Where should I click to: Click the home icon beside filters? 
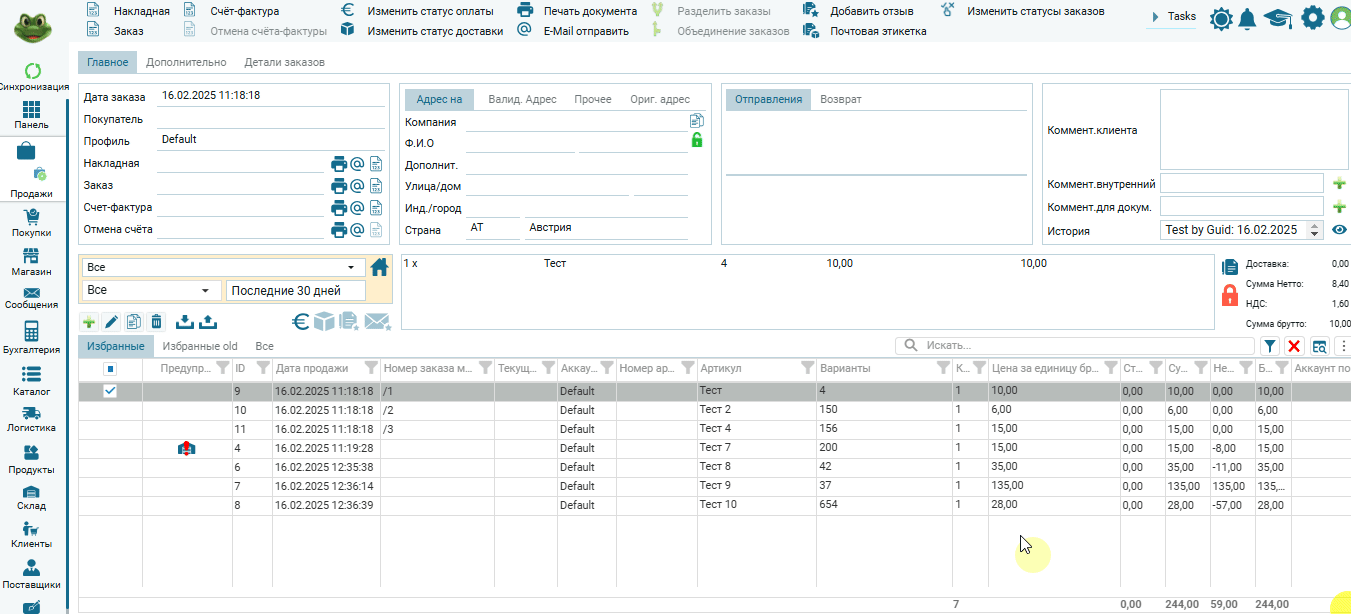tap(379, 267)
